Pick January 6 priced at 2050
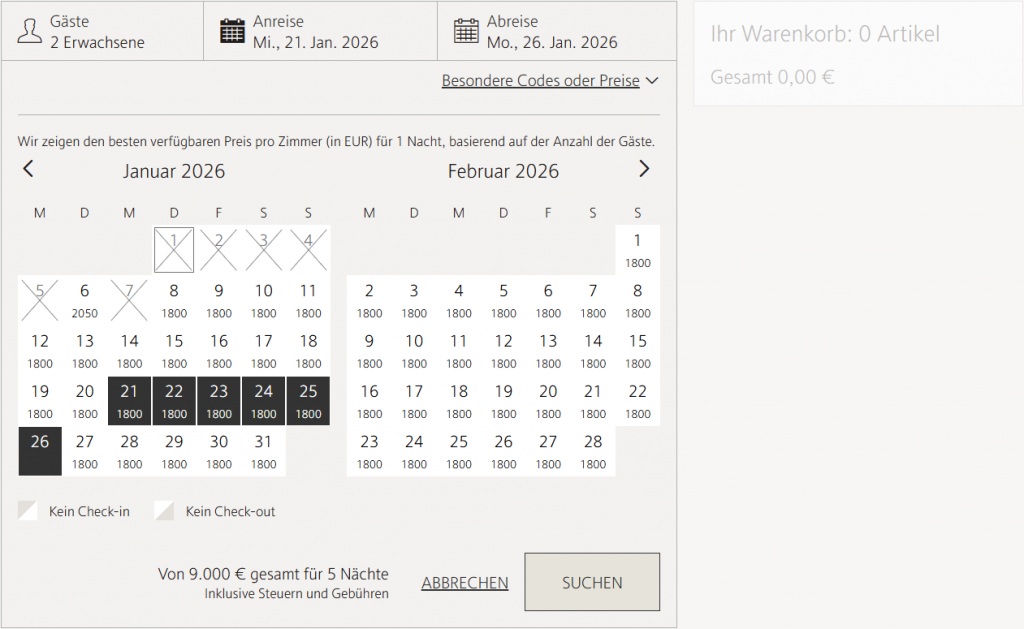 tap(85, 300)
